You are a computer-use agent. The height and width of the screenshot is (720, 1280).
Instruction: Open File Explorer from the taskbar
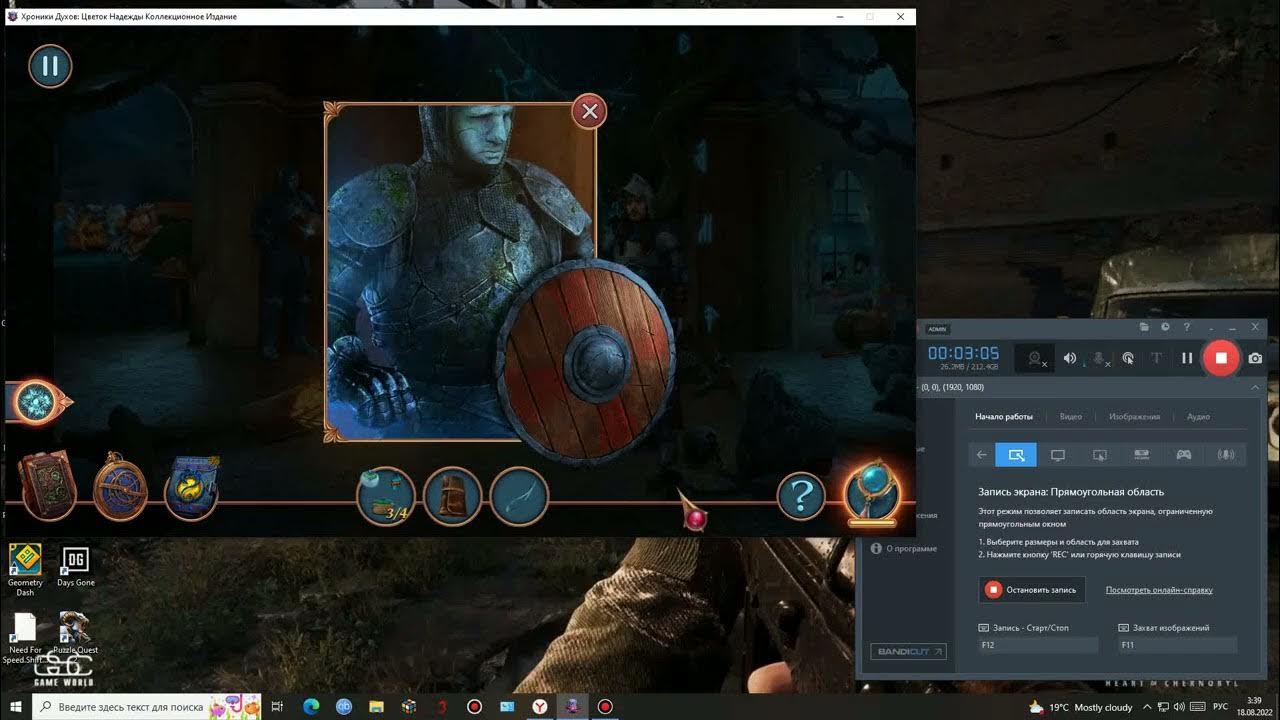point(376,707)
